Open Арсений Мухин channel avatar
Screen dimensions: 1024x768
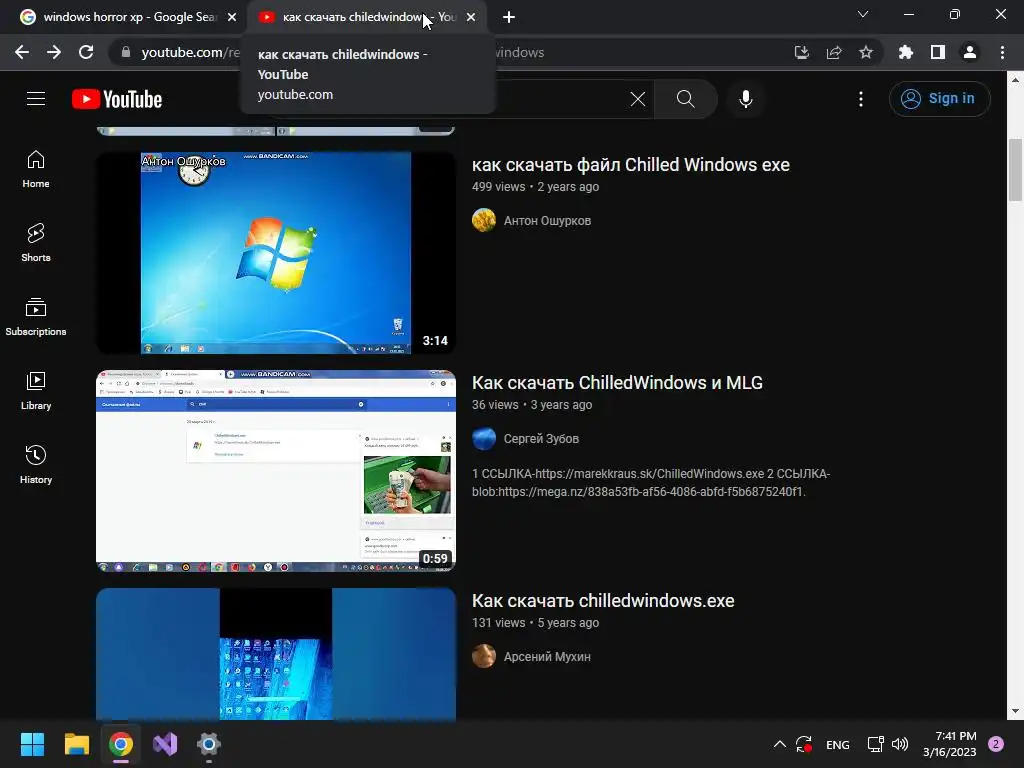point(484,657)
